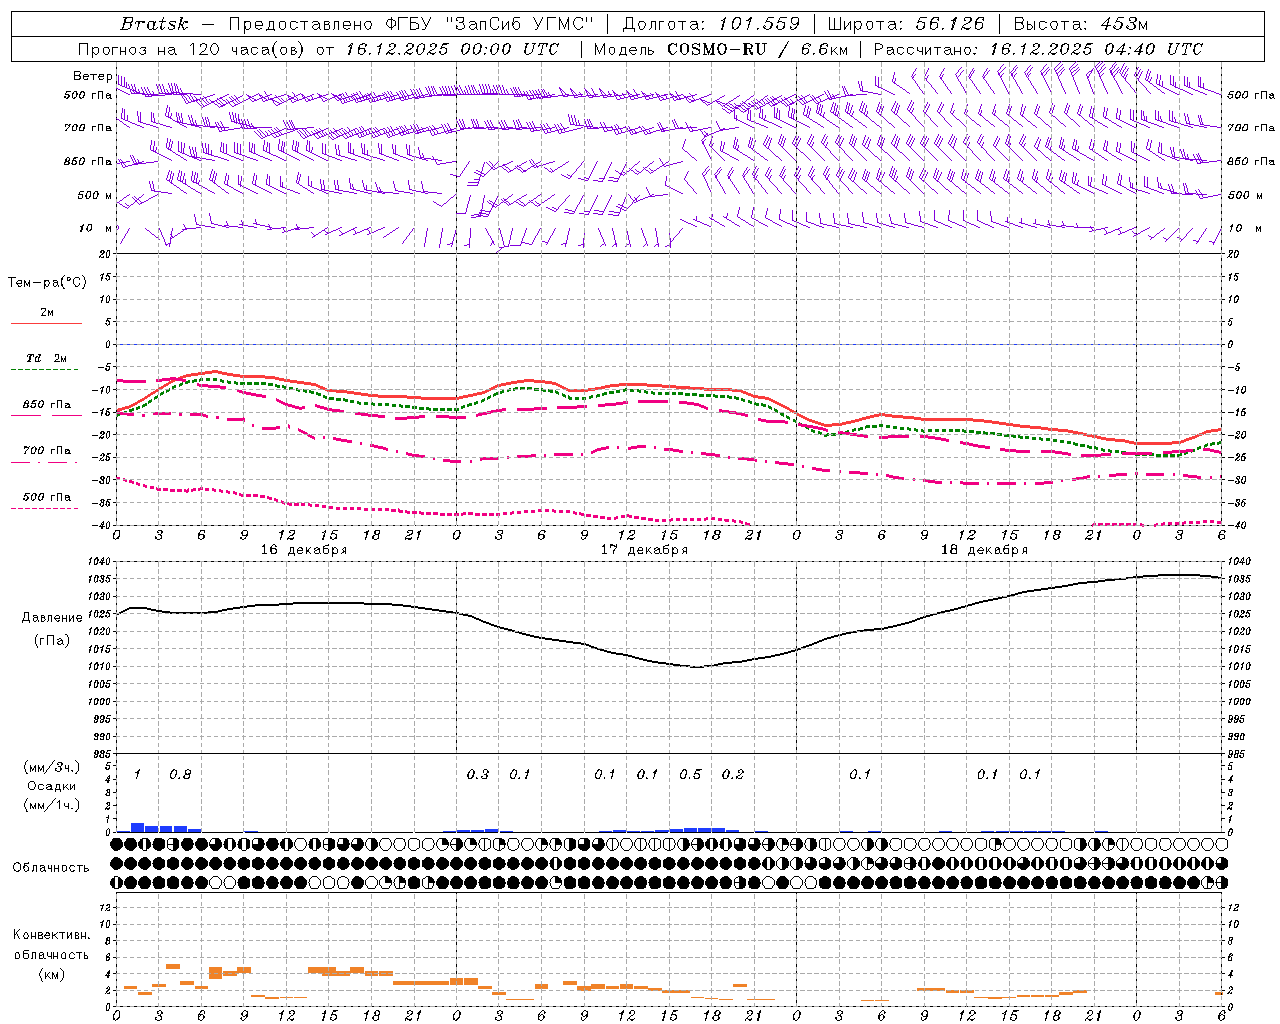This screenshot has width=1280, height=1024.
Task: Click the (гПа) pressure unit label
Action: click(52, 641)
